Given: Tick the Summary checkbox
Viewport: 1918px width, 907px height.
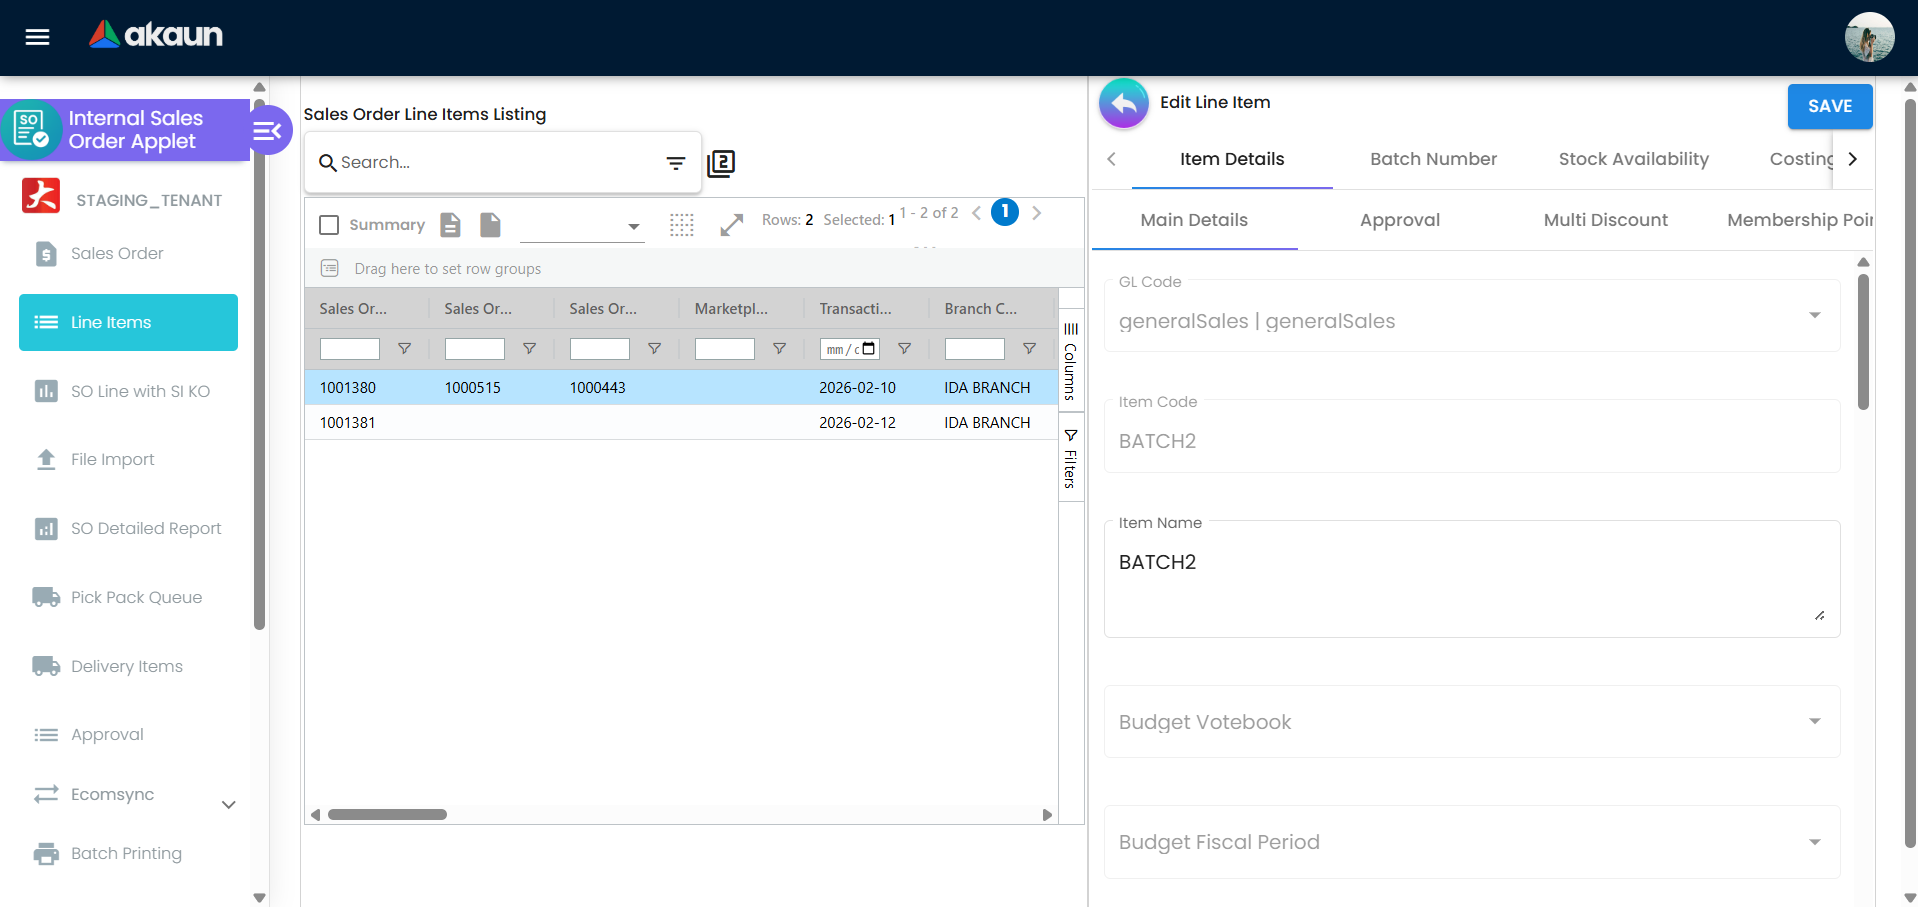Looking at the screenshot, I should [x=329, y=225].
